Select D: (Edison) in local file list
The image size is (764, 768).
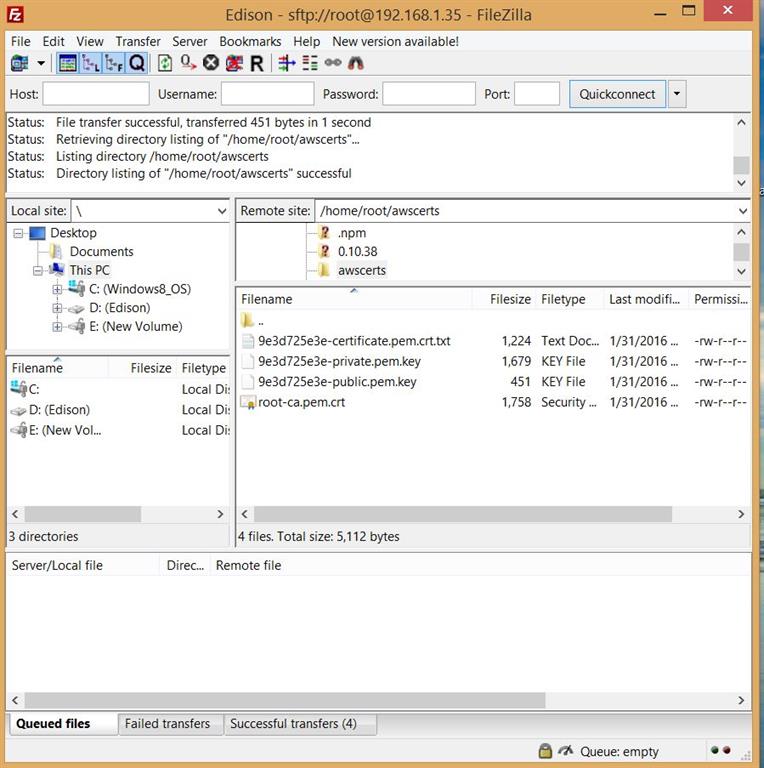pyautogui.click(x=59, y=410)
